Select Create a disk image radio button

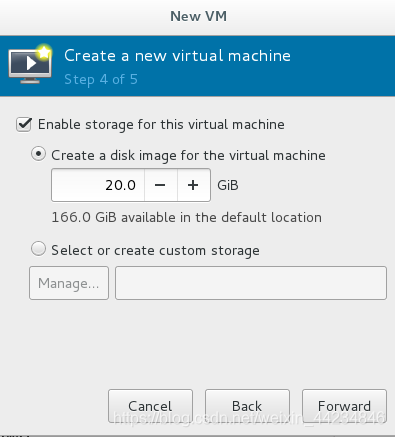(x=38, y=154)
